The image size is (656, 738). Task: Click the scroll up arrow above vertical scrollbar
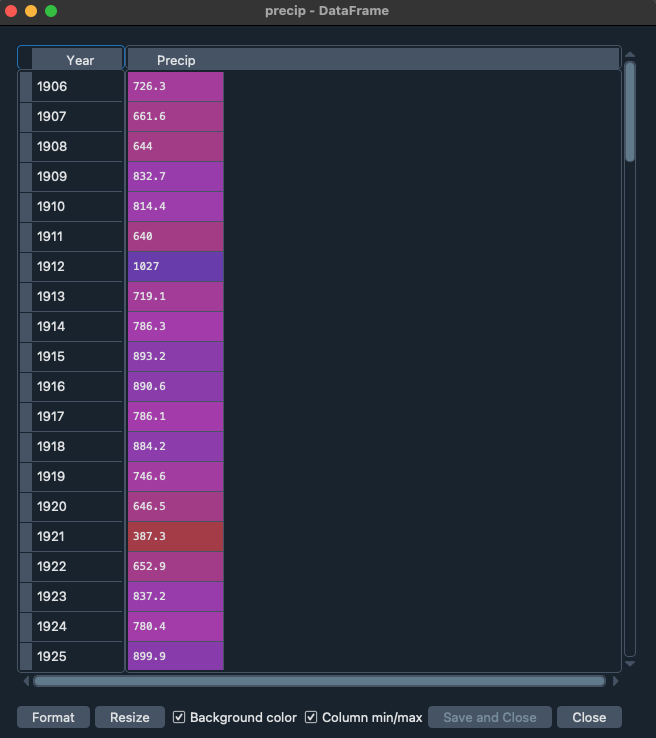click(x=630, y=55)
